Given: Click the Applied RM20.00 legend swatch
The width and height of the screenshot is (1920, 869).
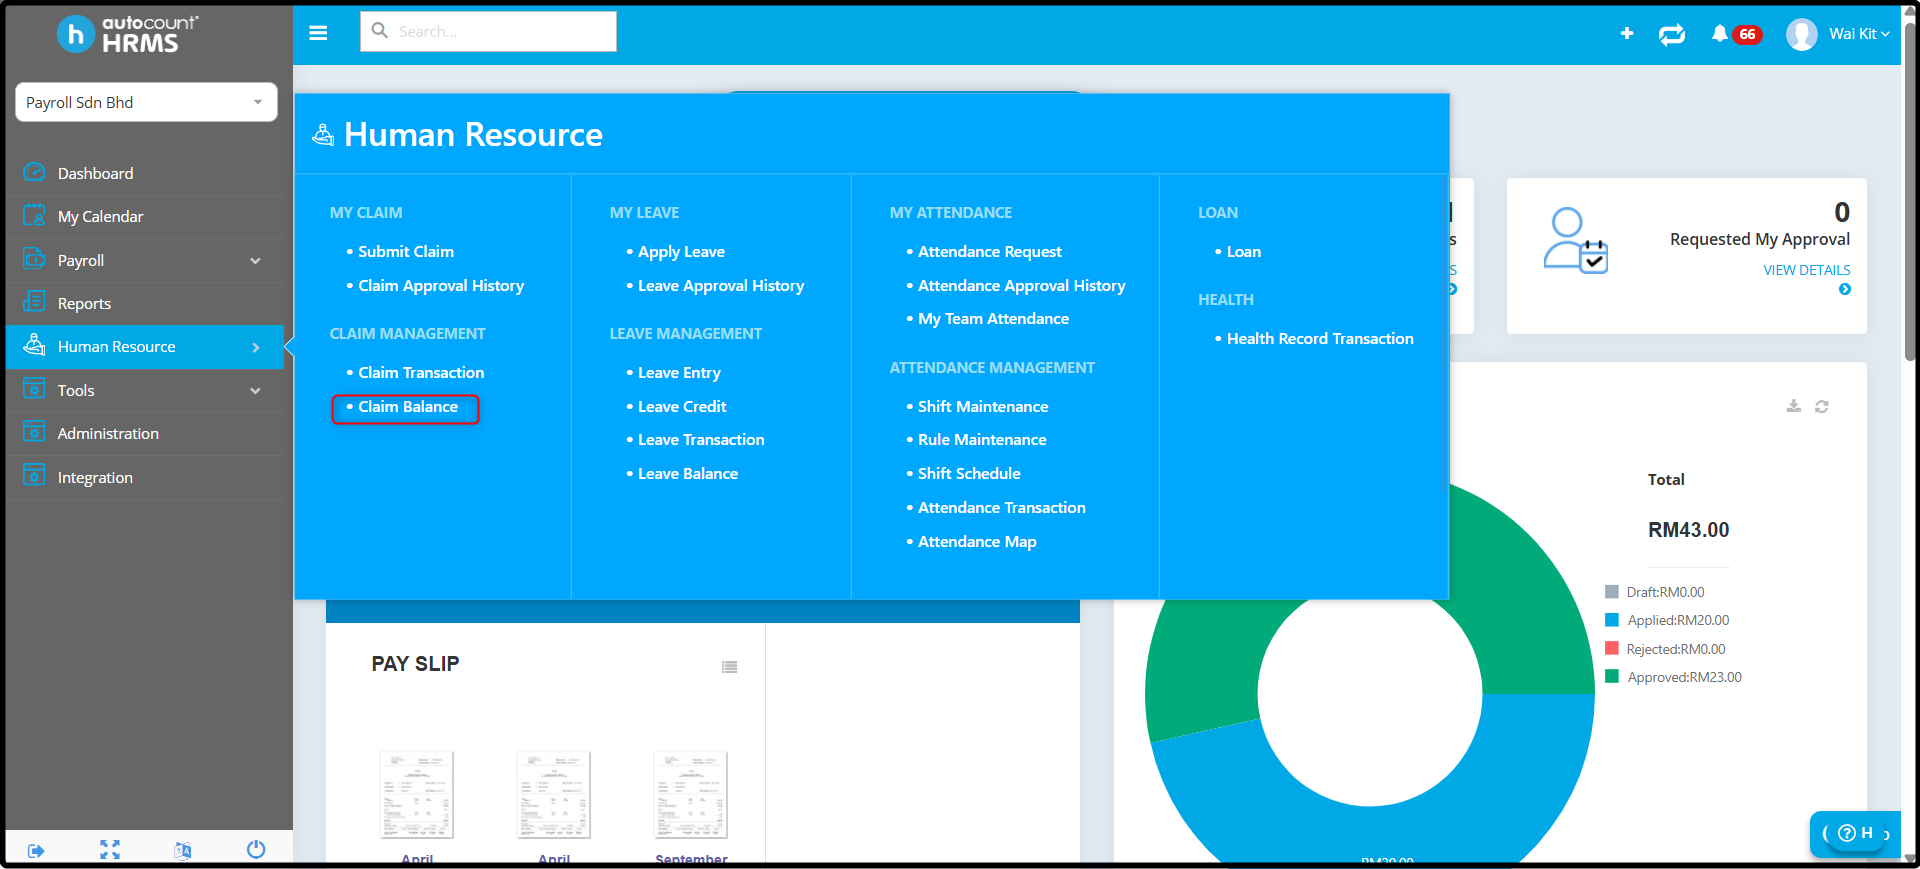Looking at the screenshot, I should point(1612,620).
